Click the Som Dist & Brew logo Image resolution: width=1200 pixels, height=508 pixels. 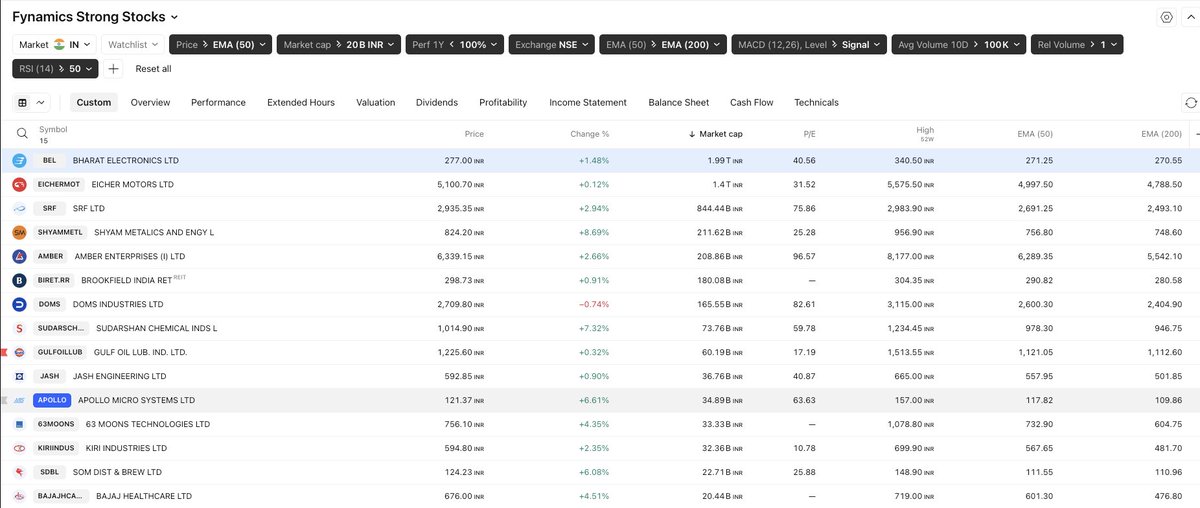coord(19,472)
